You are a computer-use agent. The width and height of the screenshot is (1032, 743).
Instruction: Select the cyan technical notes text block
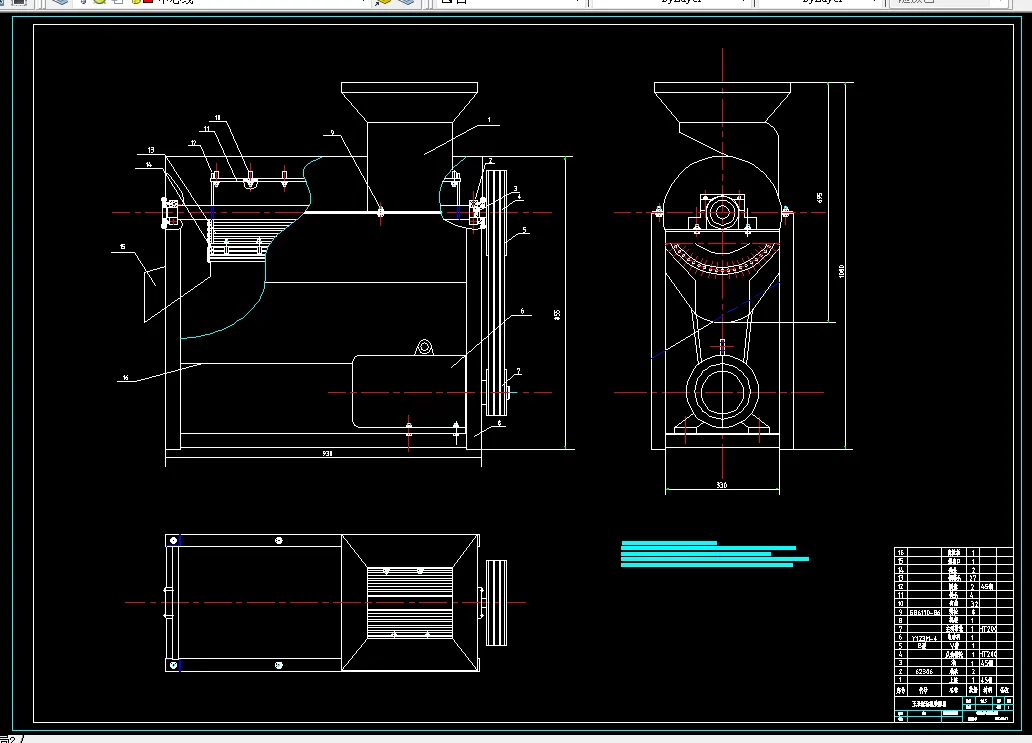[715, 554]
